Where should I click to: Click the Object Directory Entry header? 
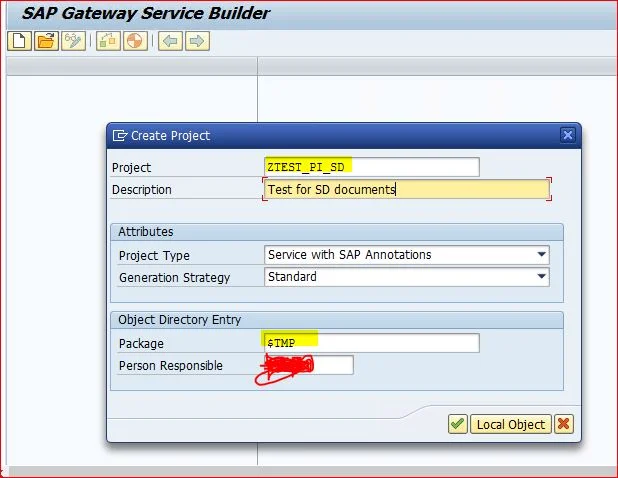337,320
